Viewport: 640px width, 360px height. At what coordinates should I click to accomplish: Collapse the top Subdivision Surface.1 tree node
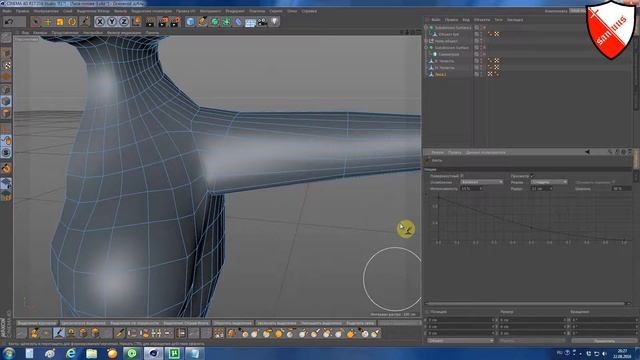(426, 28)
